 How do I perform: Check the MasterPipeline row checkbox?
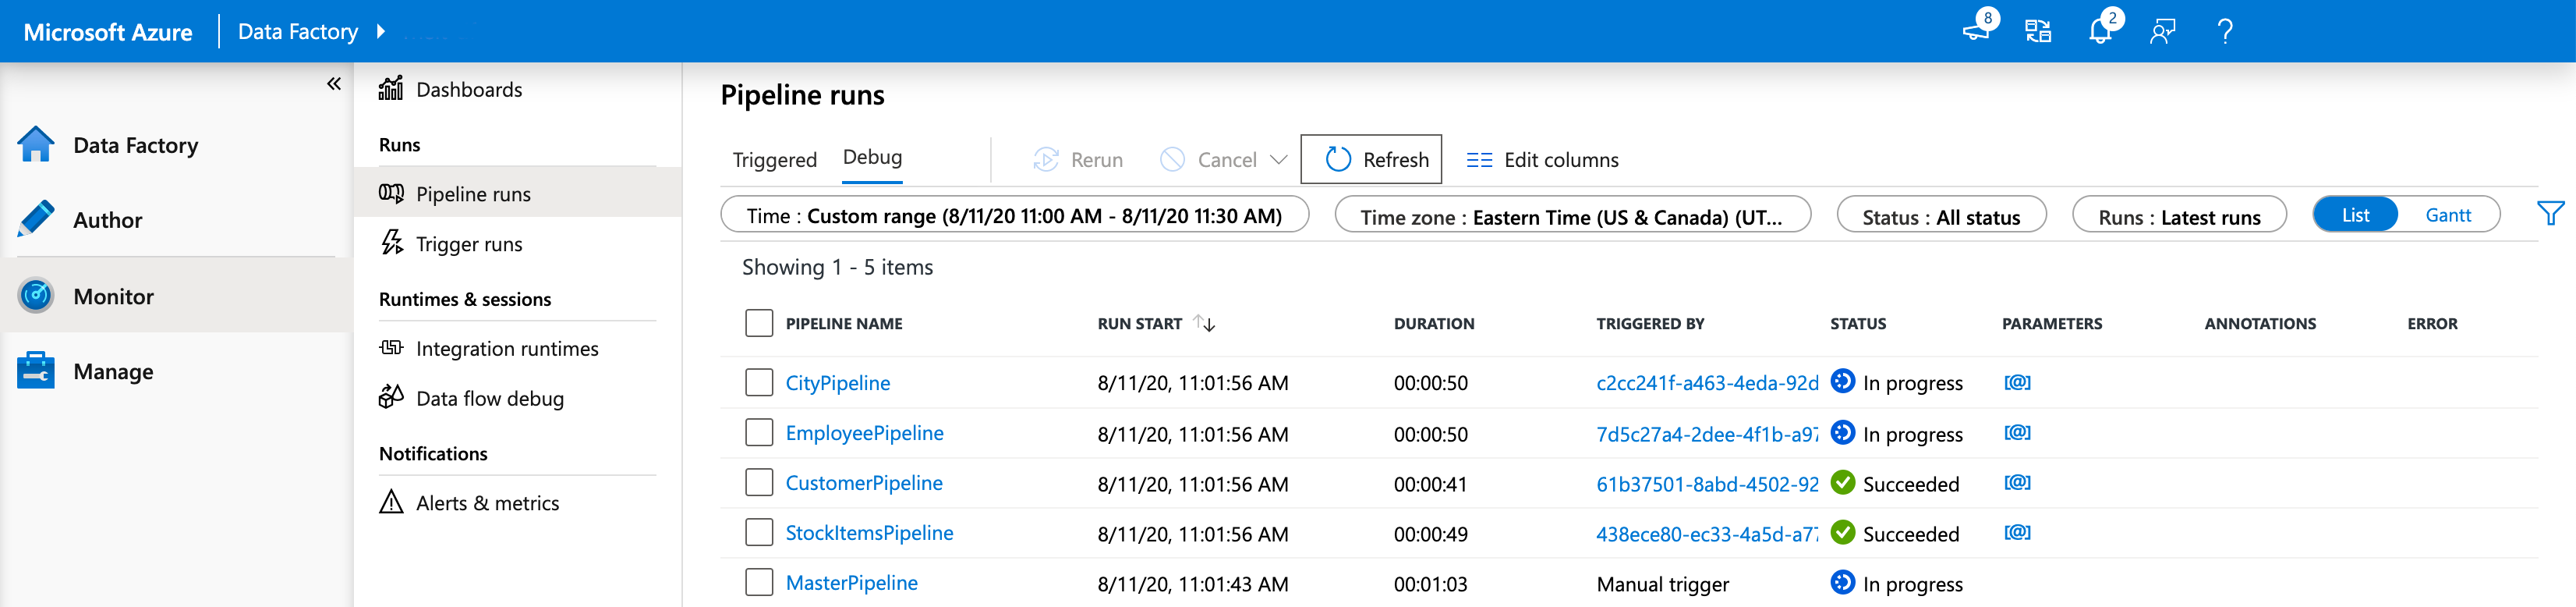pyautogui.click(x=759, y=582)
